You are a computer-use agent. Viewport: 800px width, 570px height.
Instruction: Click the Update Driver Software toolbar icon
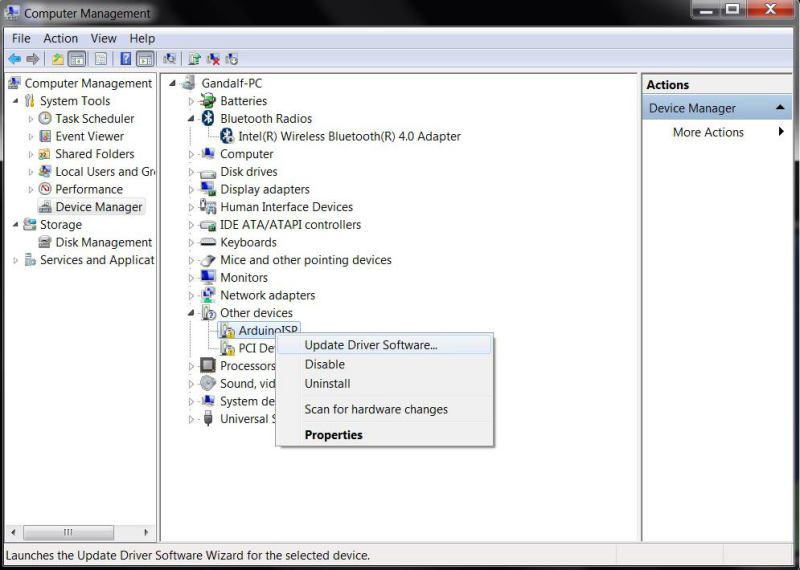[x=194, y=59]
